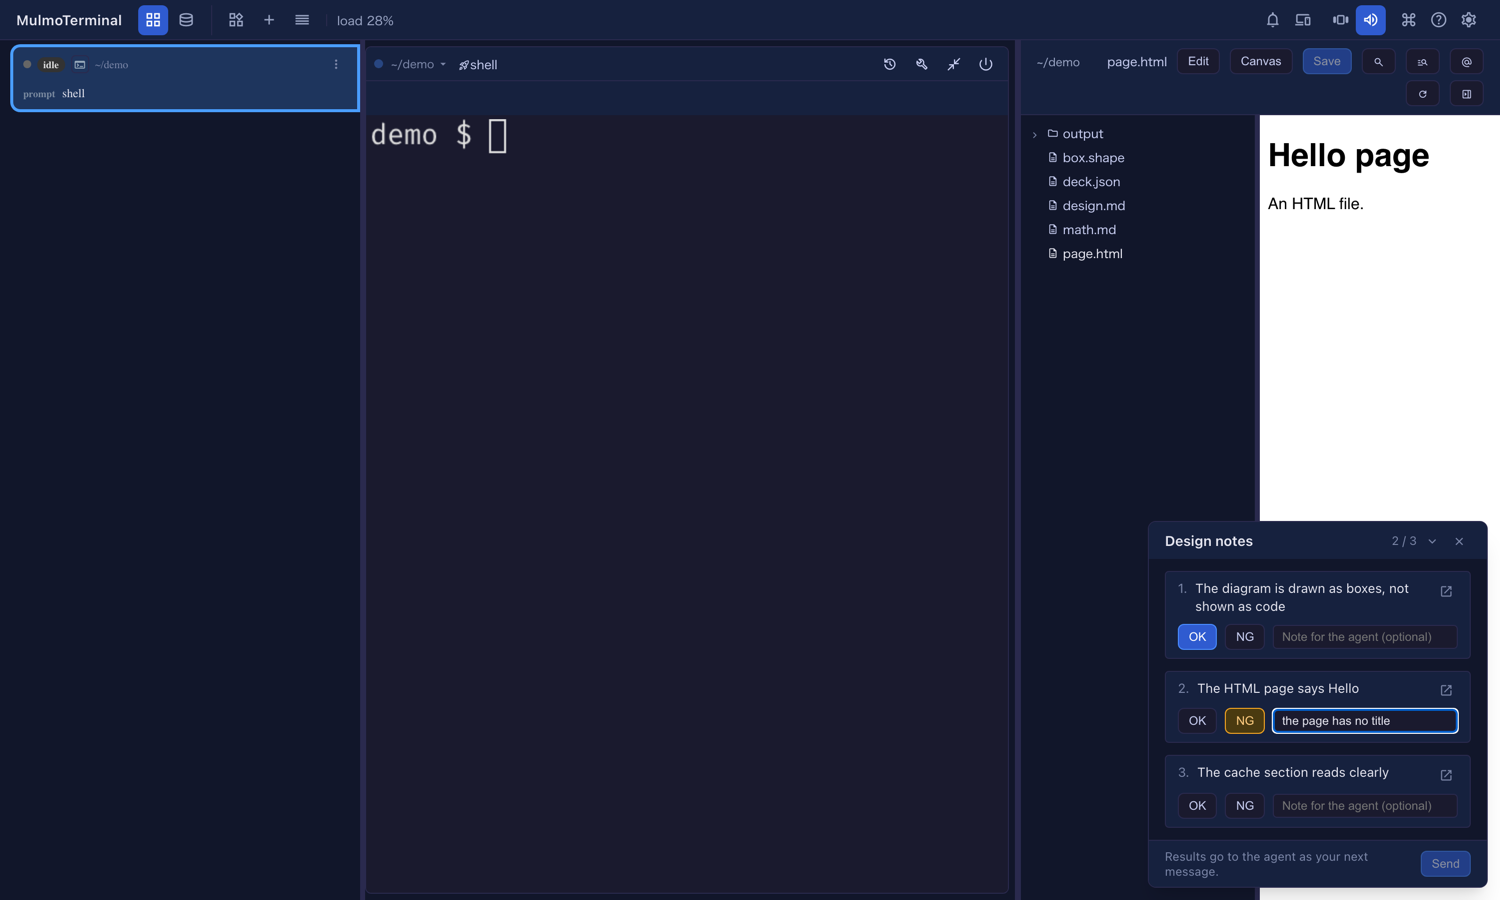
Task: Click the devices icon in the top bar
Action: (1303, 20)
